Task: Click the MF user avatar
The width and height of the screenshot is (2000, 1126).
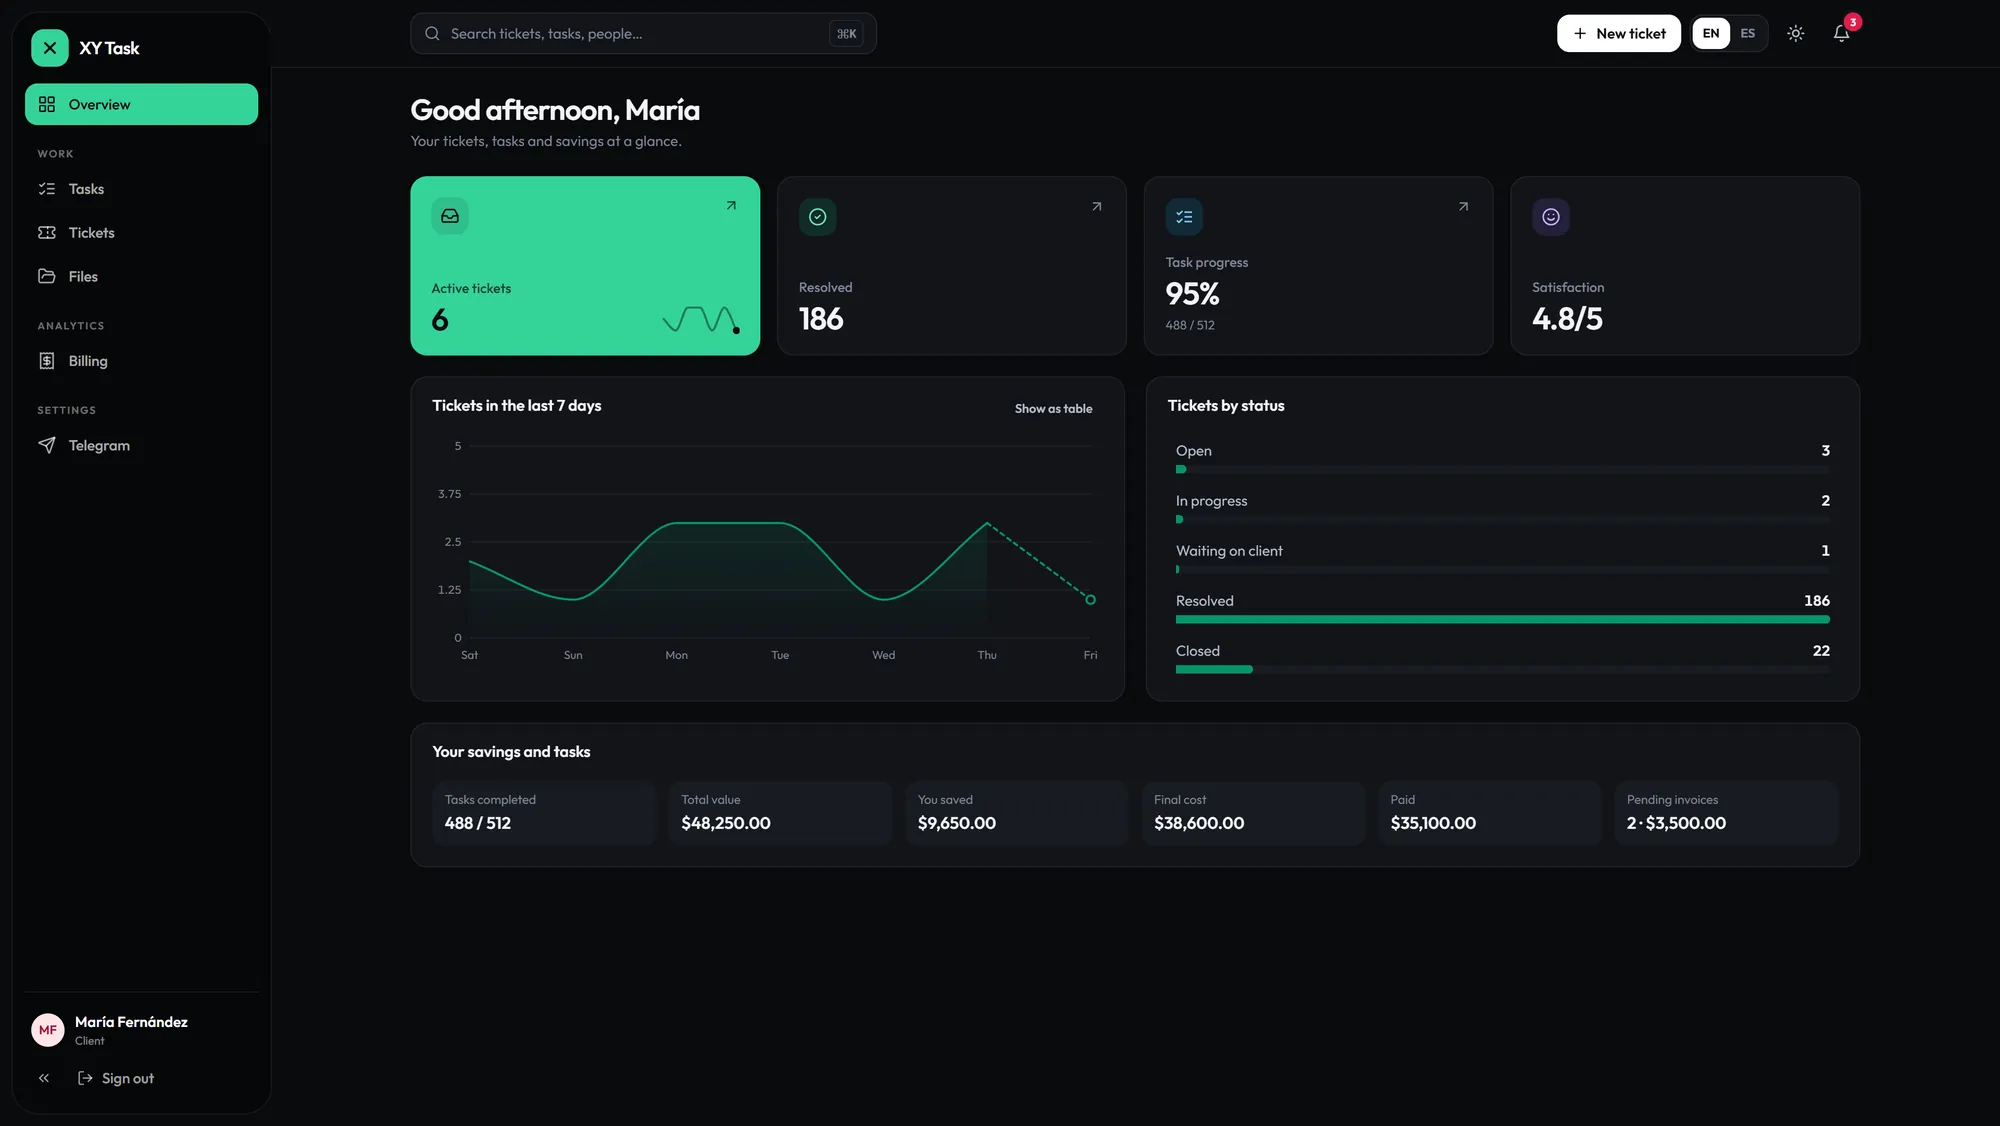Action: (48, 1030)
